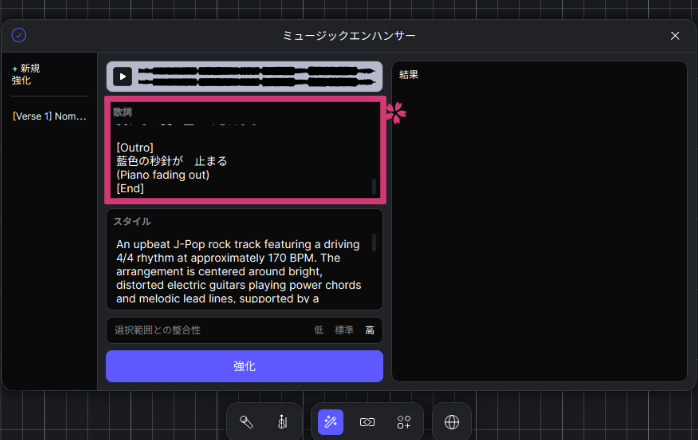
Task: Click the circular checkmark logo icon
Action: tap(19, 35)
